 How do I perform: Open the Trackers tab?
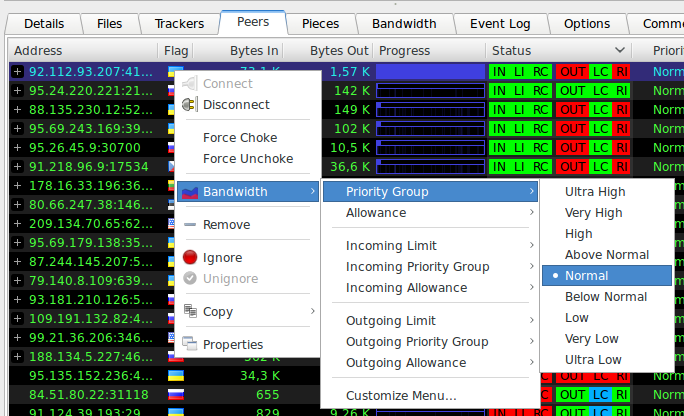(x=179, y=24)
